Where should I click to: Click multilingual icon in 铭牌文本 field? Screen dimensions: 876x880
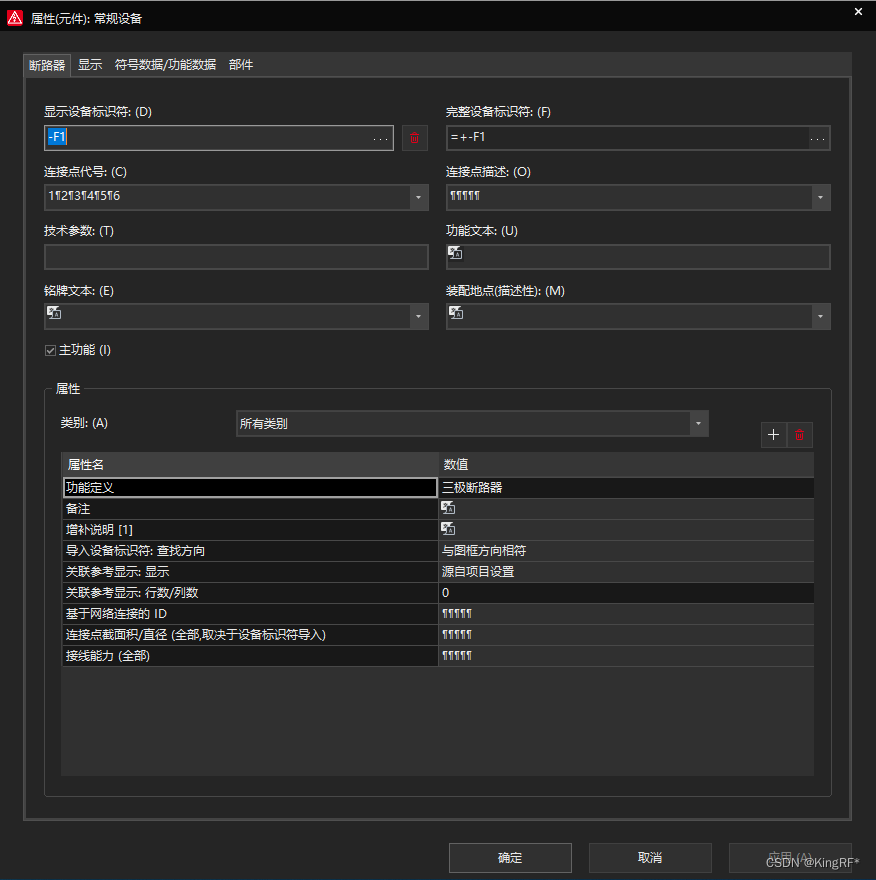click(54, 313)
